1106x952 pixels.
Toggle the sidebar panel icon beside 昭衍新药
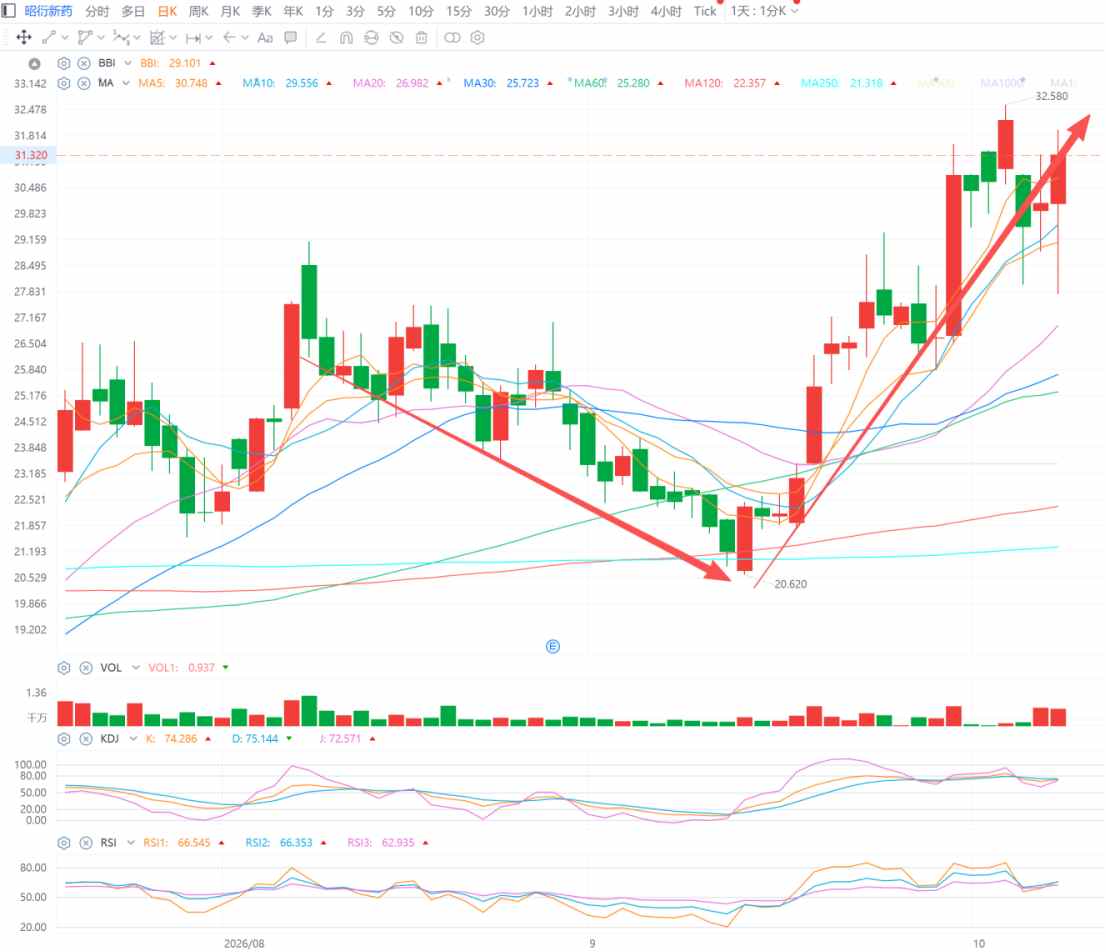8,11
